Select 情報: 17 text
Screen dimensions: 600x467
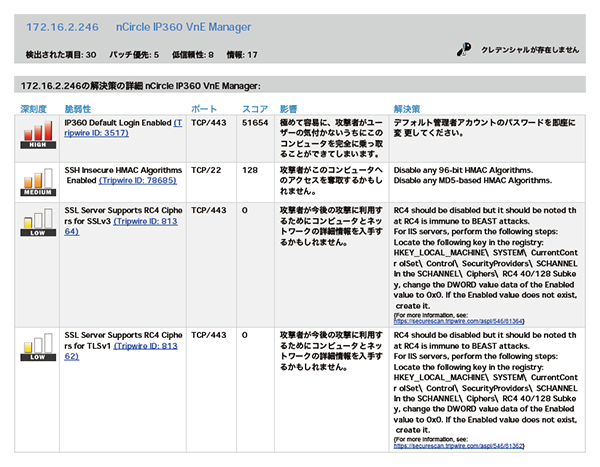coord(242,55)
